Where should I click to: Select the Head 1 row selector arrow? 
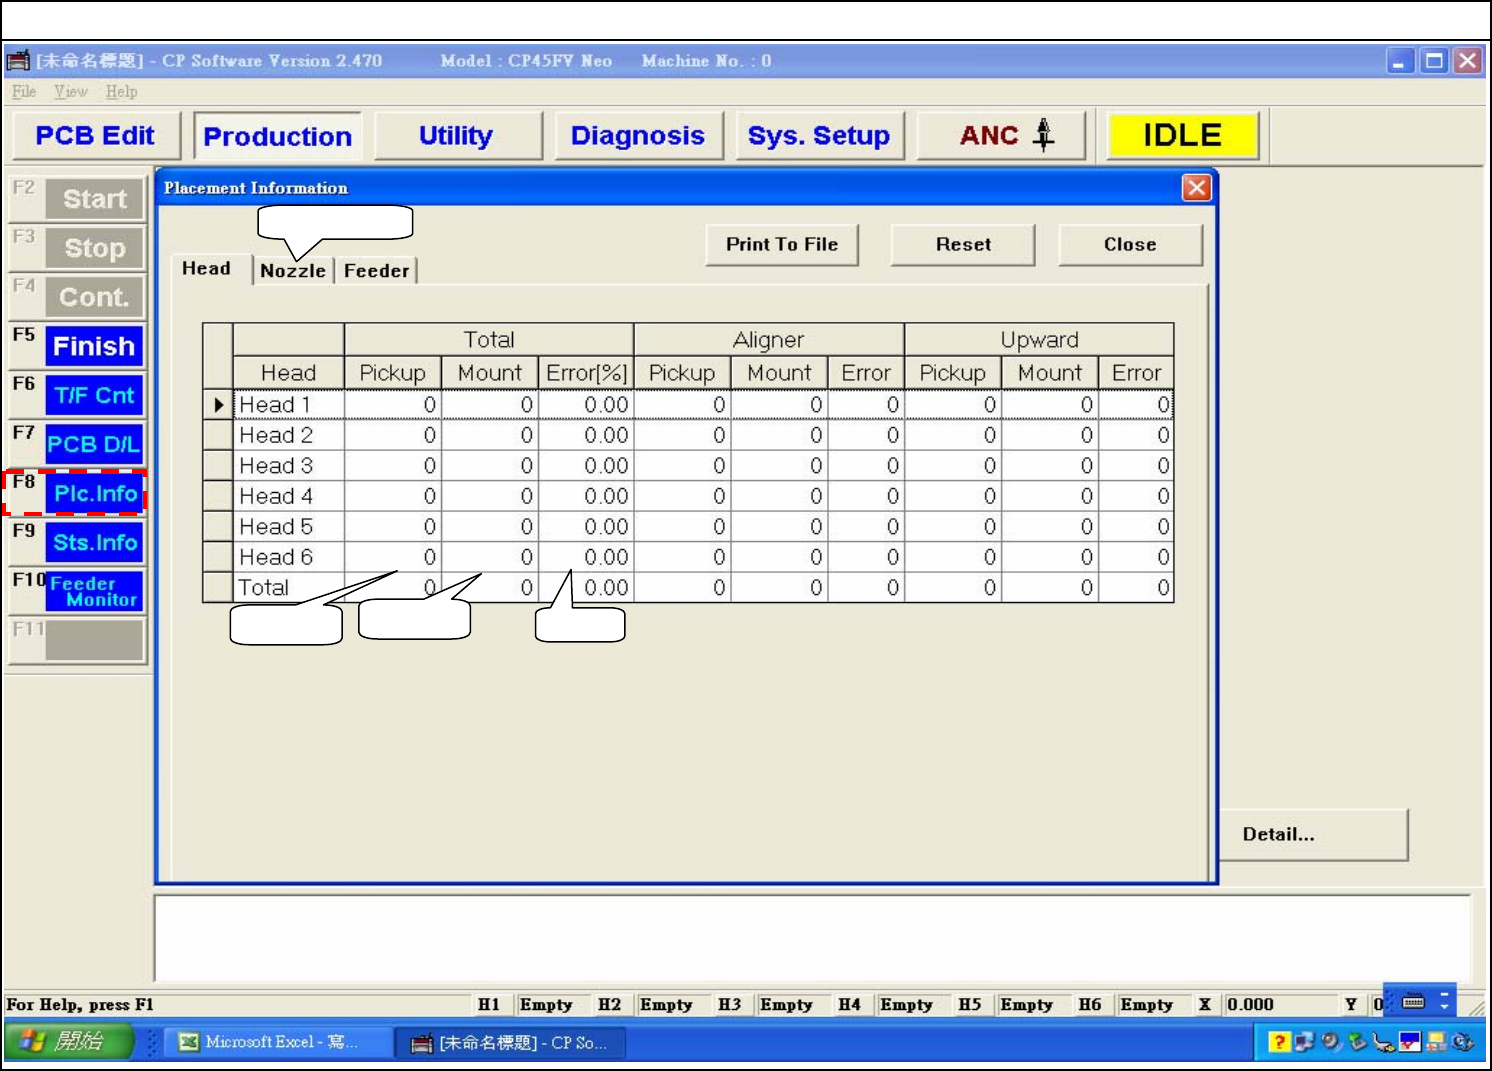(218, 405)
